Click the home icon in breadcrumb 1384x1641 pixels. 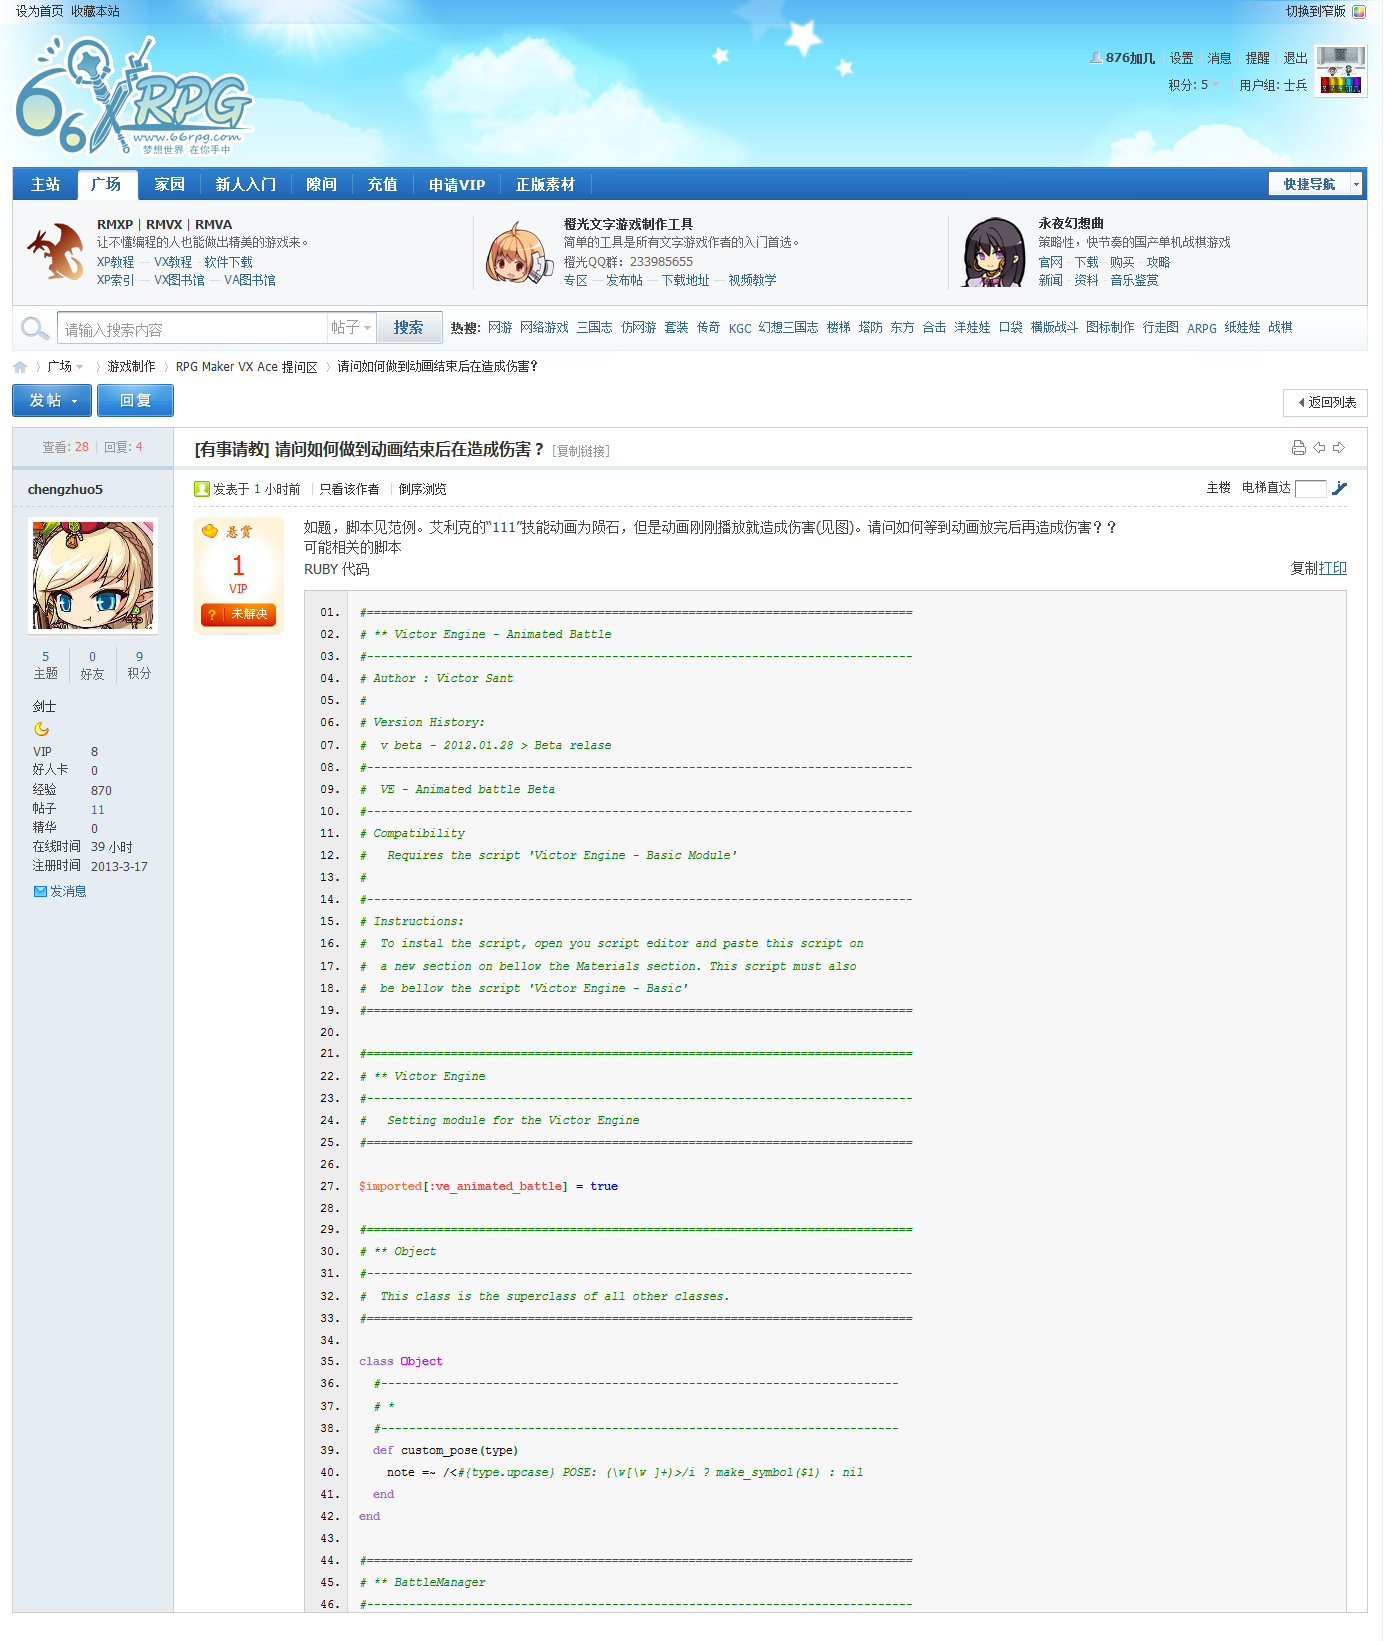tap(20, 367)
